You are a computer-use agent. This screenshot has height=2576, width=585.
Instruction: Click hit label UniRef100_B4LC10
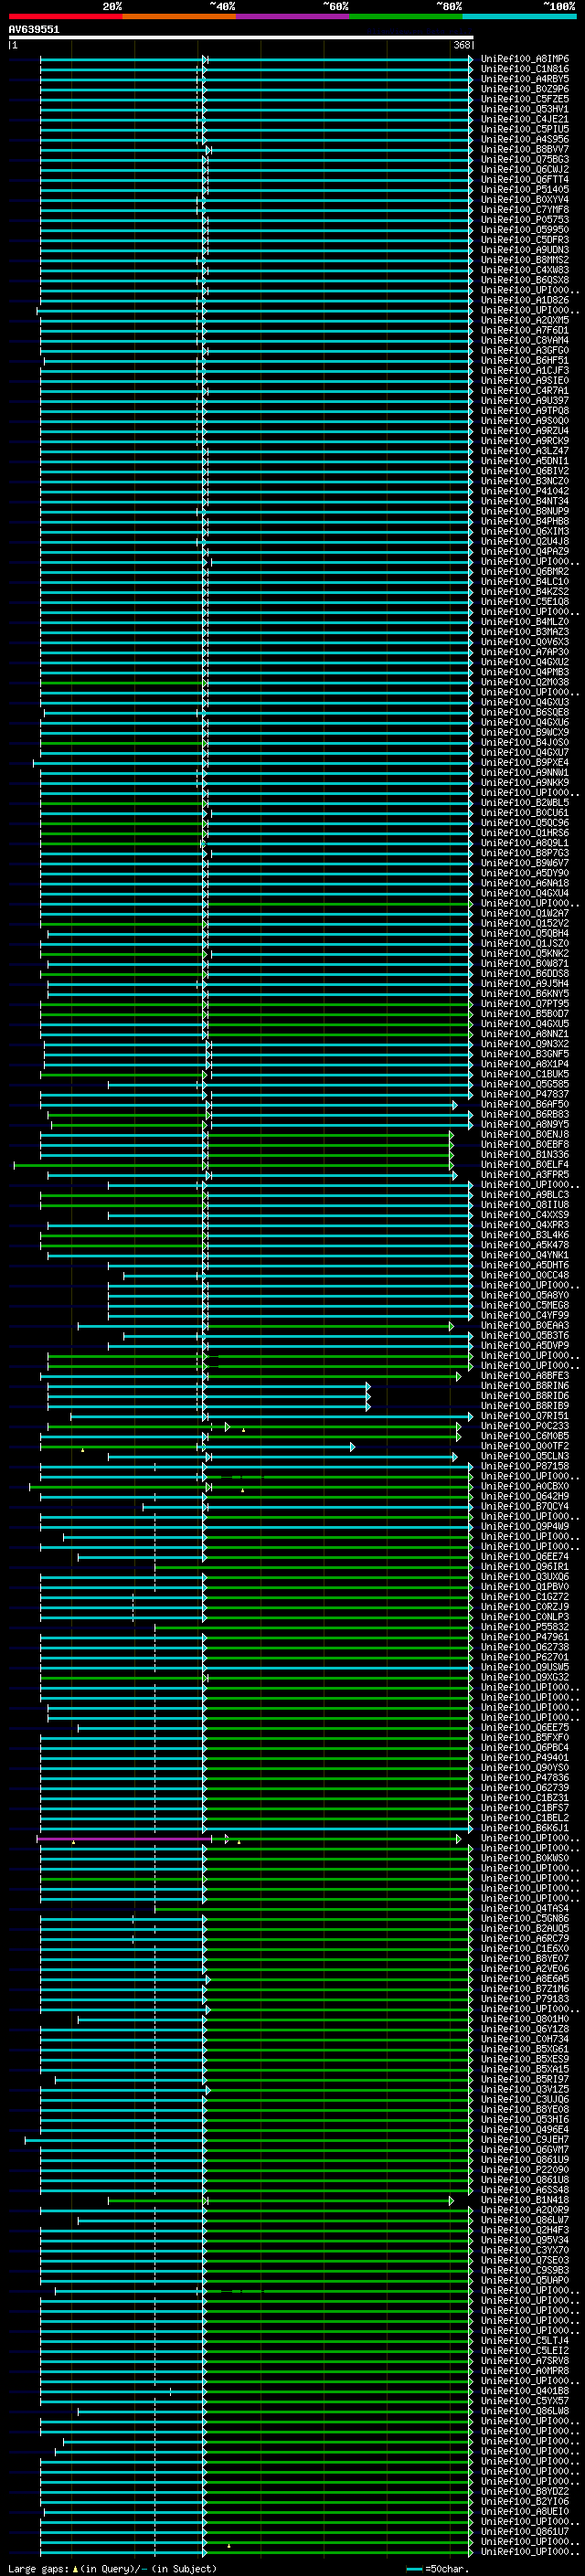(x=525, y=581)
